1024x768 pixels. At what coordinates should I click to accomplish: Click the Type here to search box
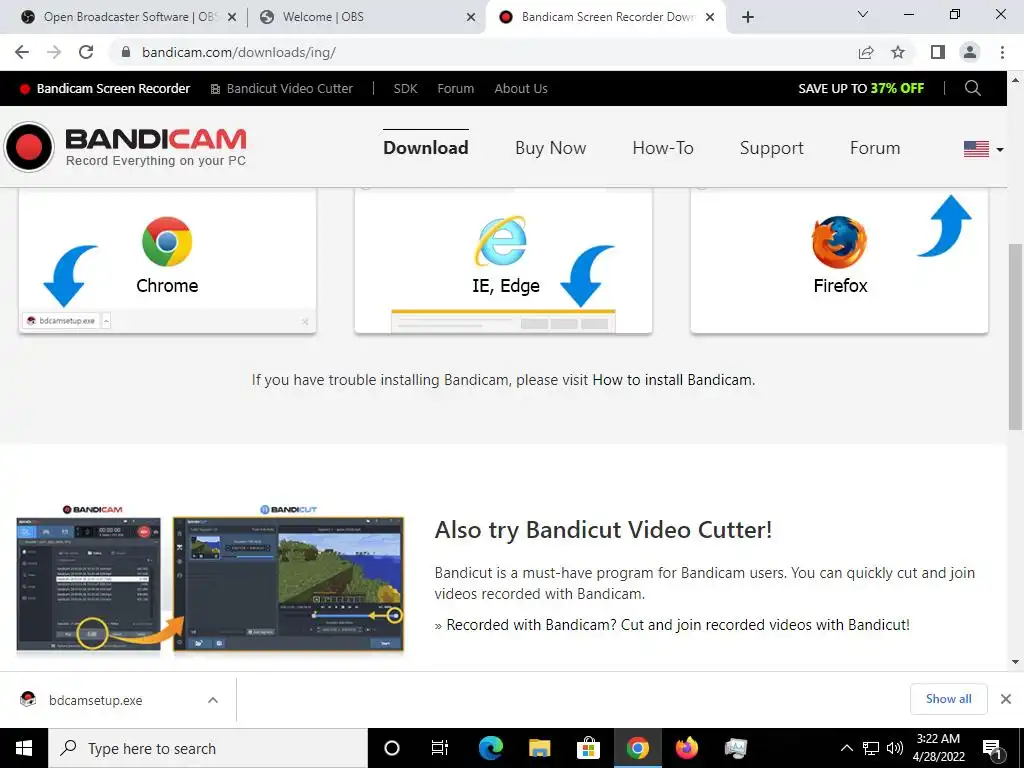208,748
